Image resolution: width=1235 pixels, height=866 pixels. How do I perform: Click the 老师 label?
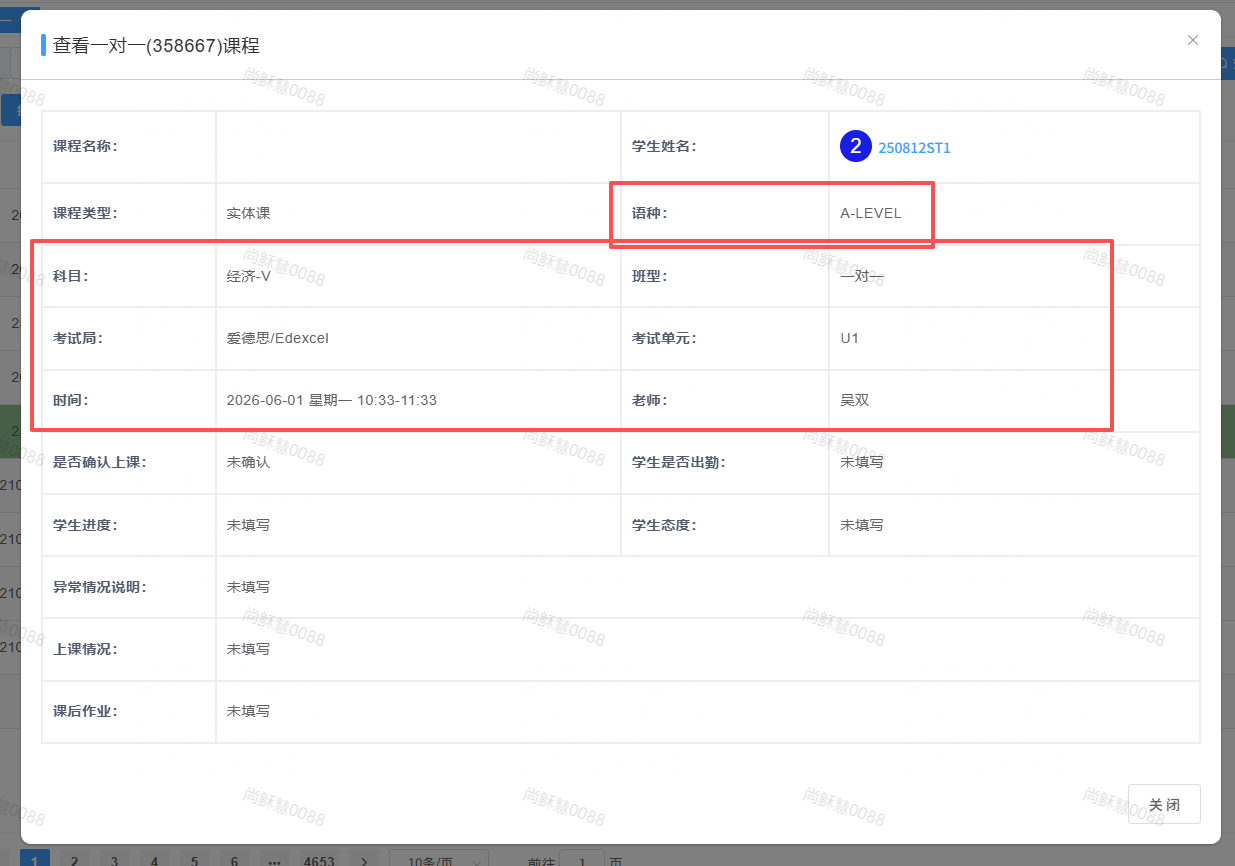649,400
